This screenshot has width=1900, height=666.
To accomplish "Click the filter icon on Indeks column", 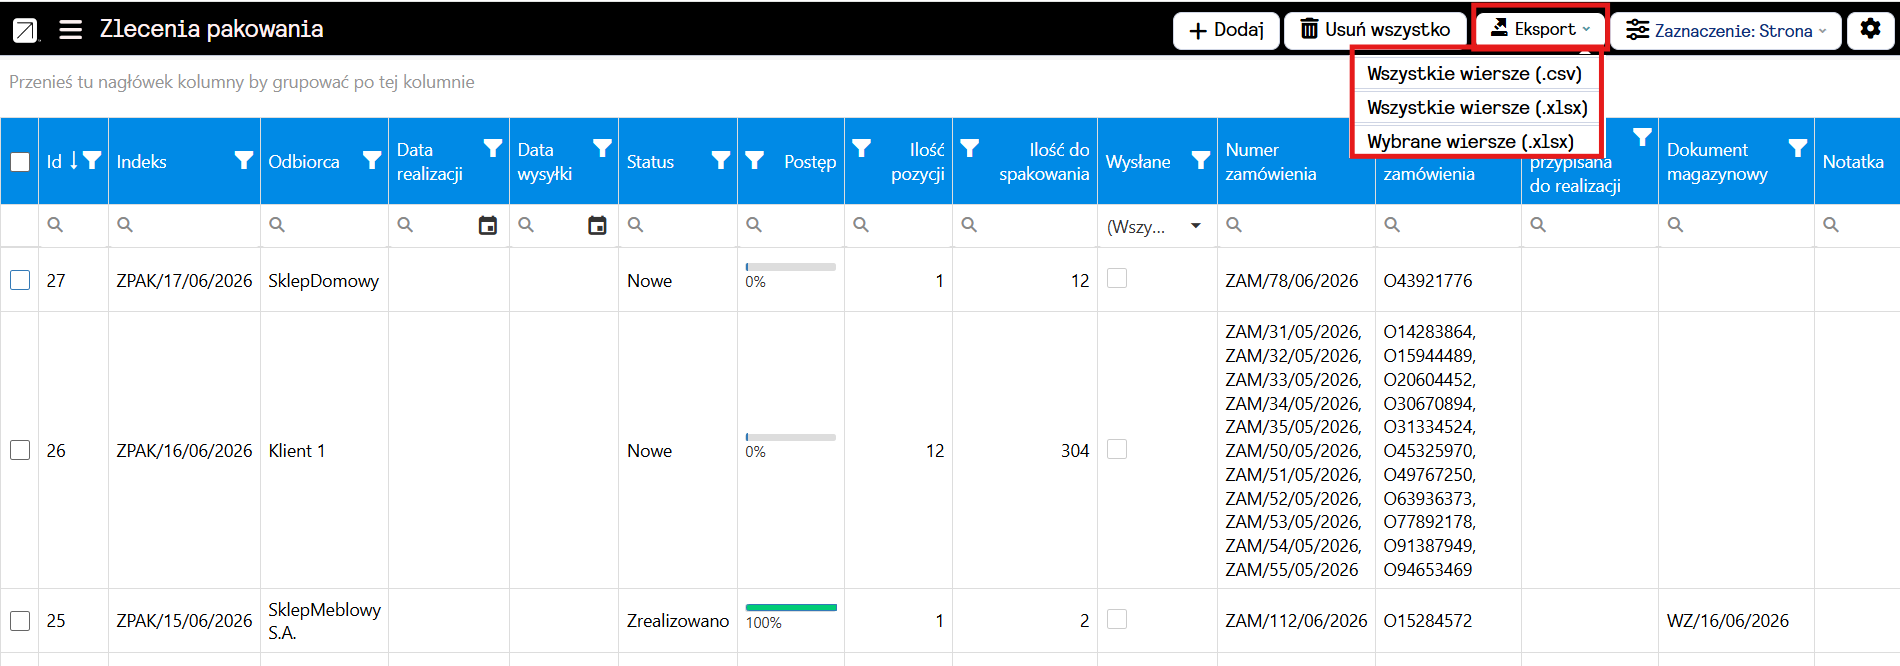I will click(243, 161).
